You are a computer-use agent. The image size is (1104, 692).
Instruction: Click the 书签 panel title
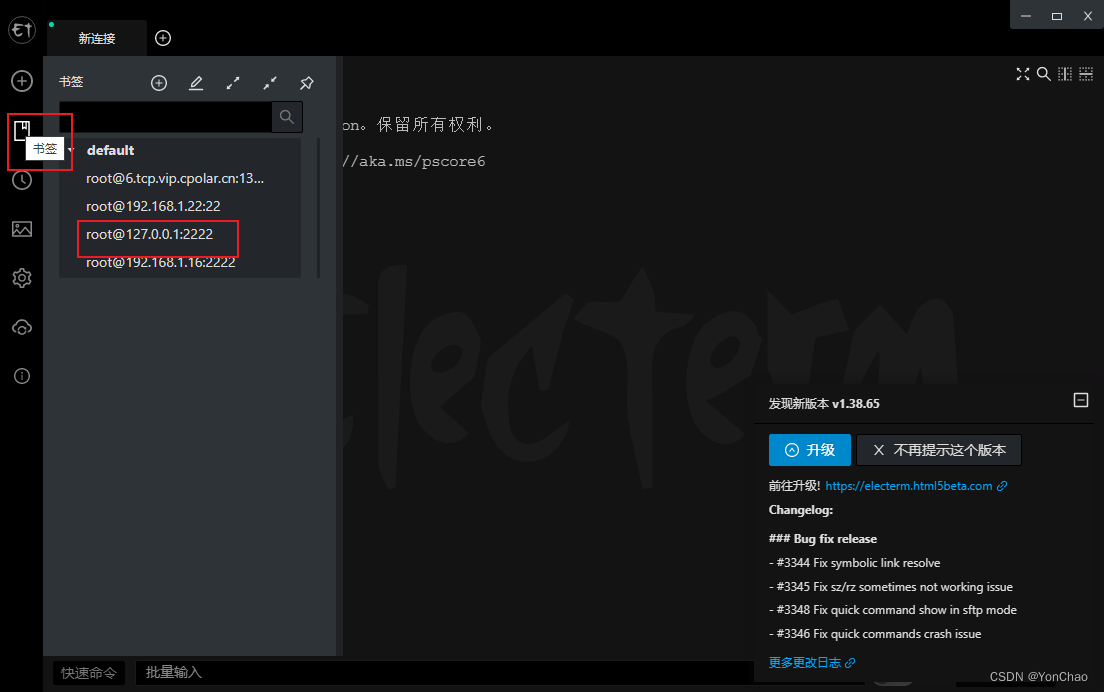(x=70, y=82)
